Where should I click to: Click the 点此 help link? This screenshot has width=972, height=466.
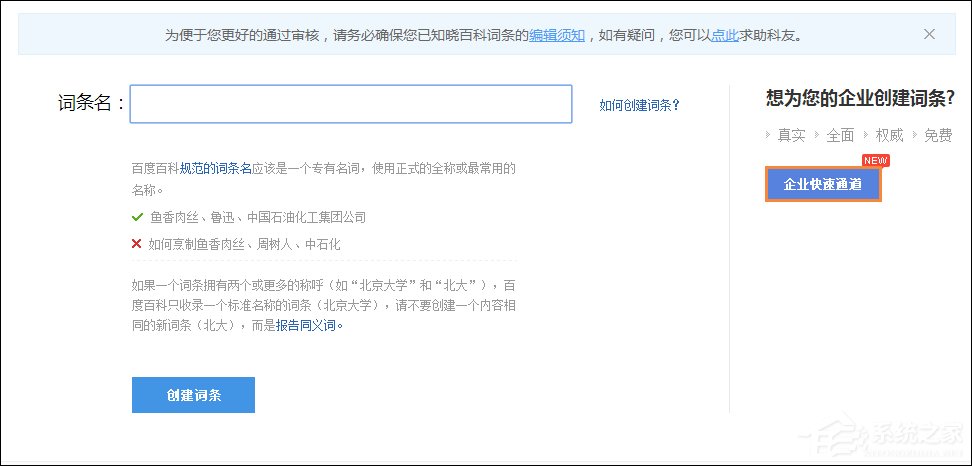click(x=725, y=35)
